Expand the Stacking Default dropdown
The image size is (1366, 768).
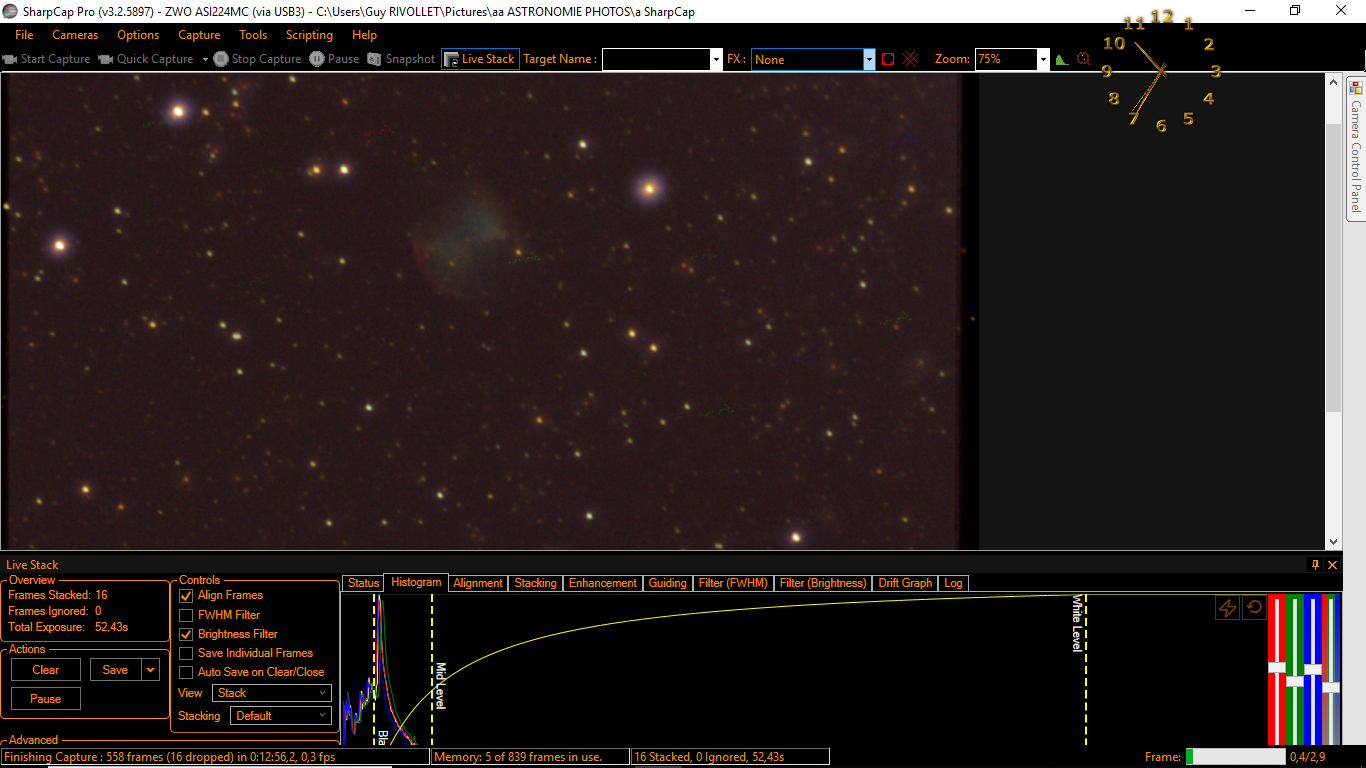(x=281, y=716)
